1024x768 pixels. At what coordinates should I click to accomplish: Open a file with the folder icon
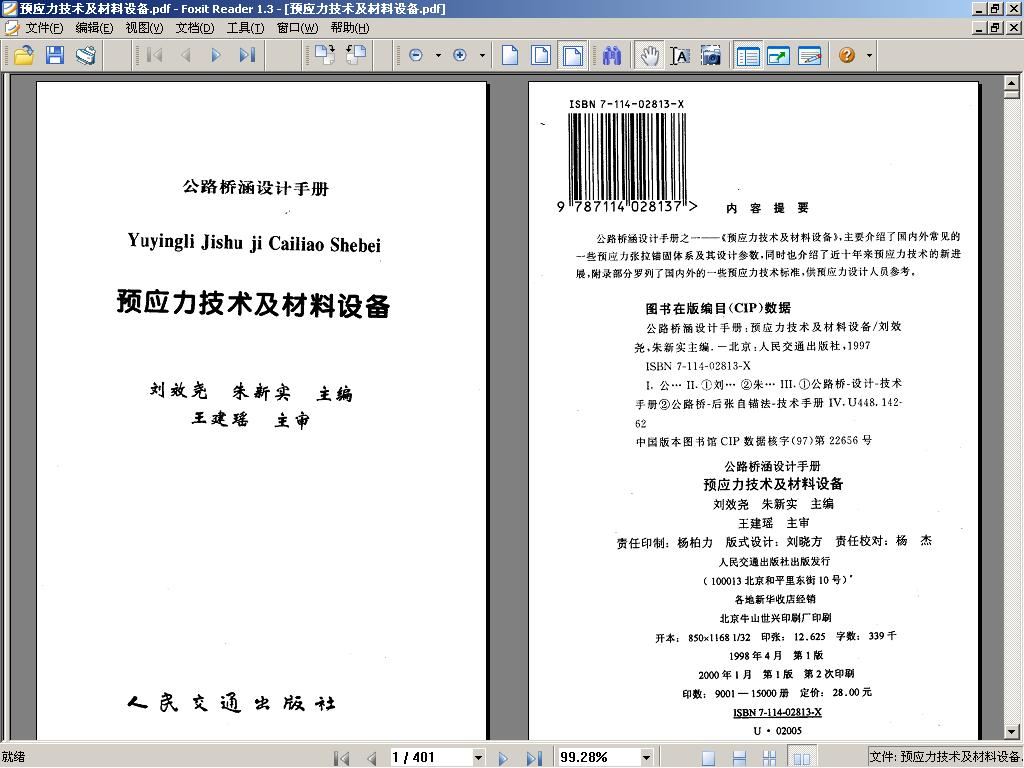pos(24,56)
